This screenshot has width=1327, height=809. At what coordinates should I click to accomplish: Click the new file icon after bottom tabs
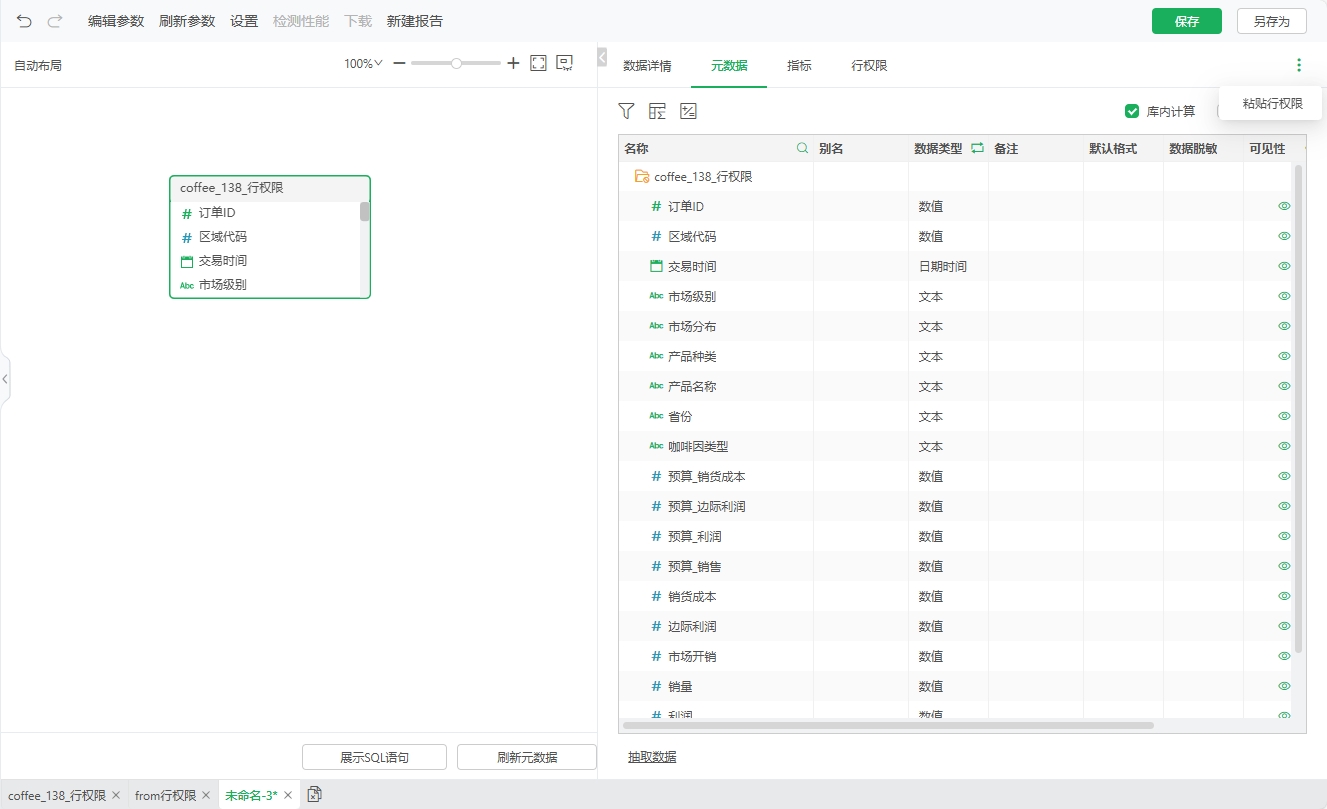[x=314, y=794]
